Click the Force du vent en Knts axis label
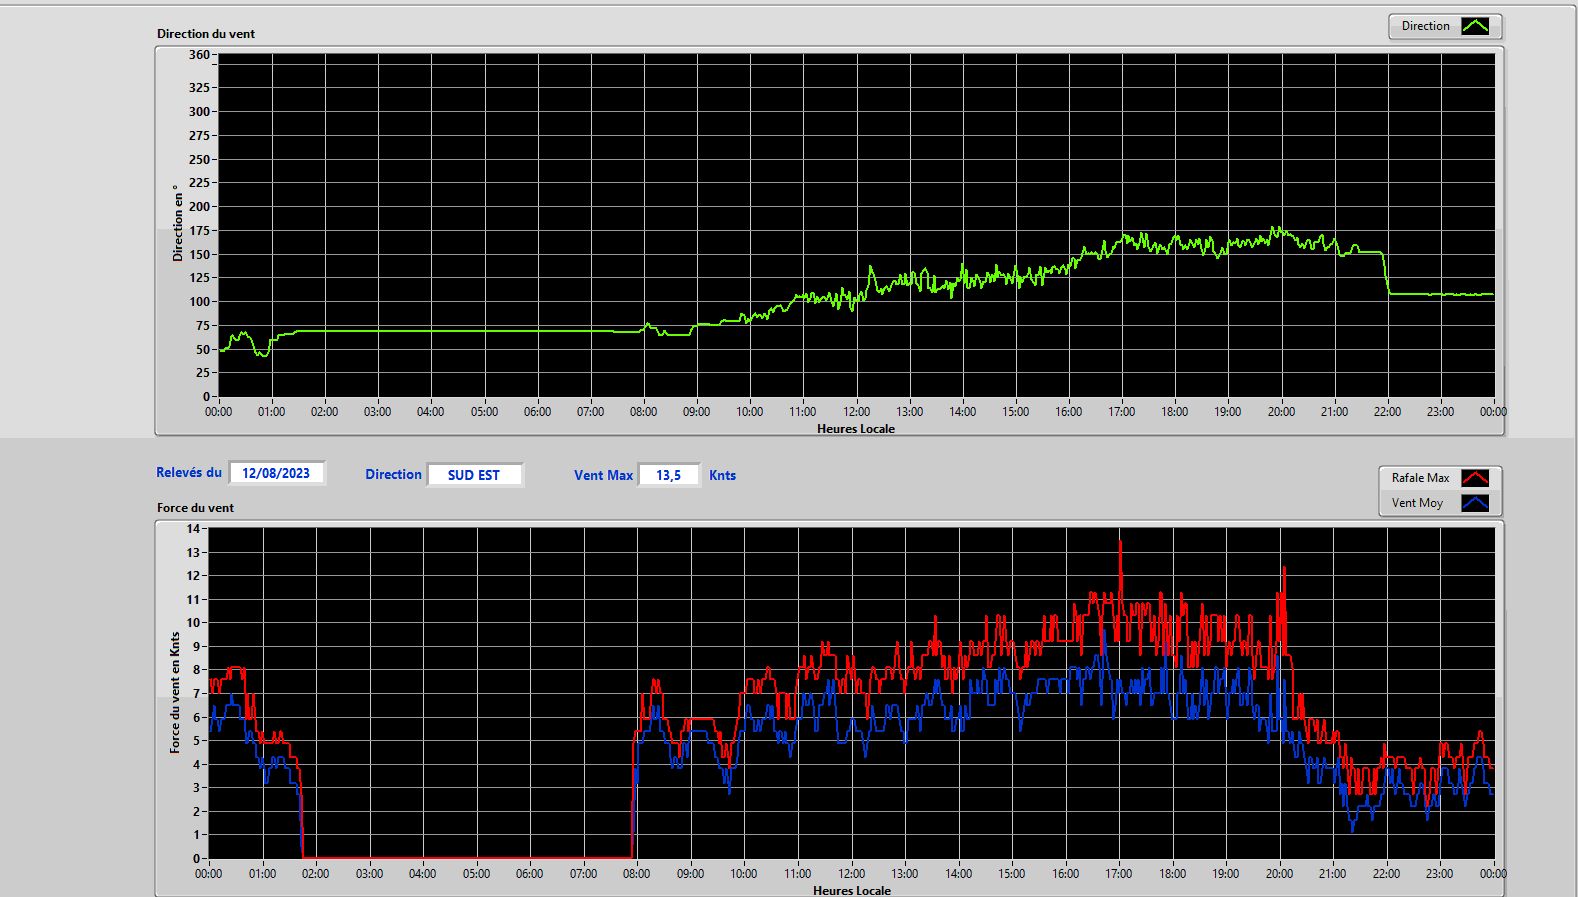The width and height of the screenshot is (1578, 897). (x=175, y=692)
